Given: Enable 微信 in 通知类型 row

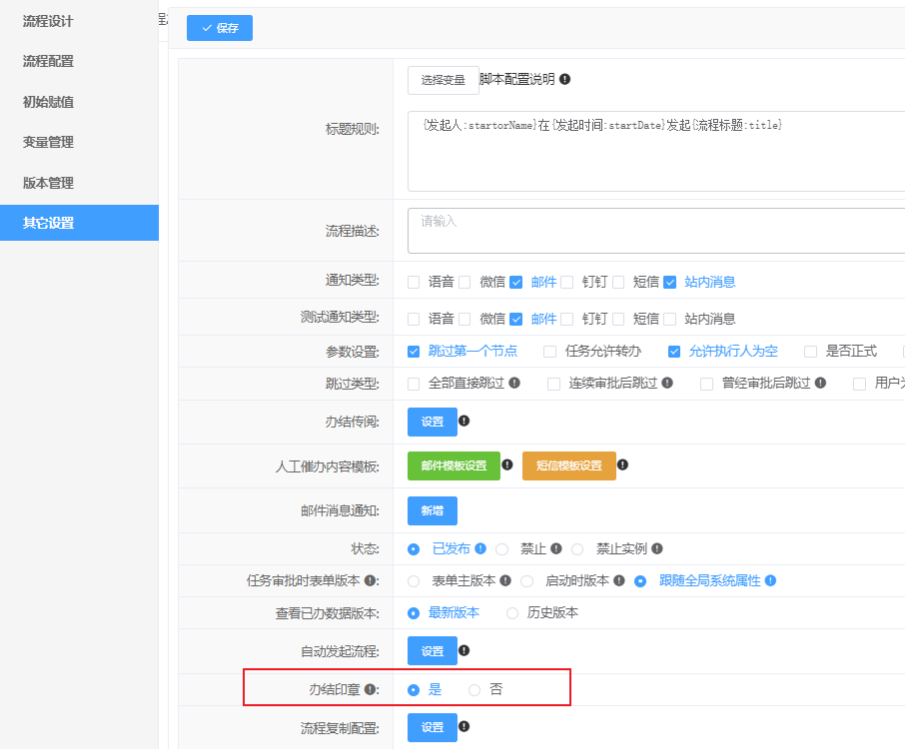Looking at the screenshot, I should coord(465,283).
